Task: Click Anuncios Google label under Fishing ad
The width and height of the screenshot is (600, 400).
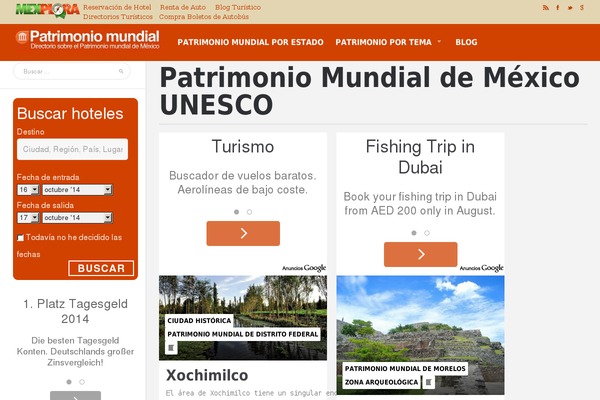Action: tap(481, 268)
